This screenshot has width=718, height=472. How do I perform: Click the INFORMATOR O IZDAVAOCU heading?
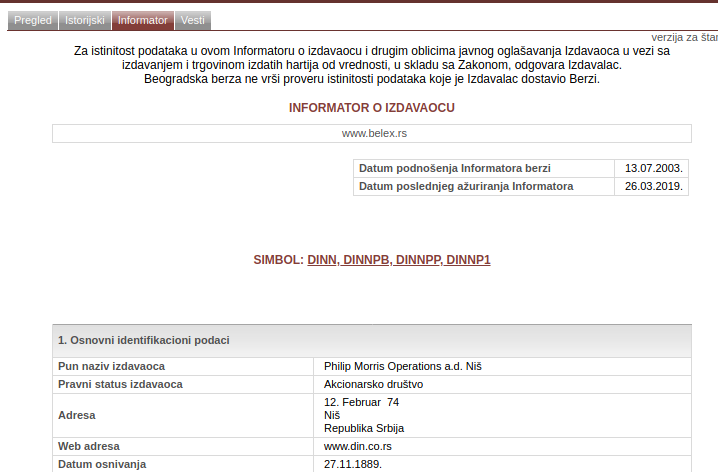(x=372, y=108)
